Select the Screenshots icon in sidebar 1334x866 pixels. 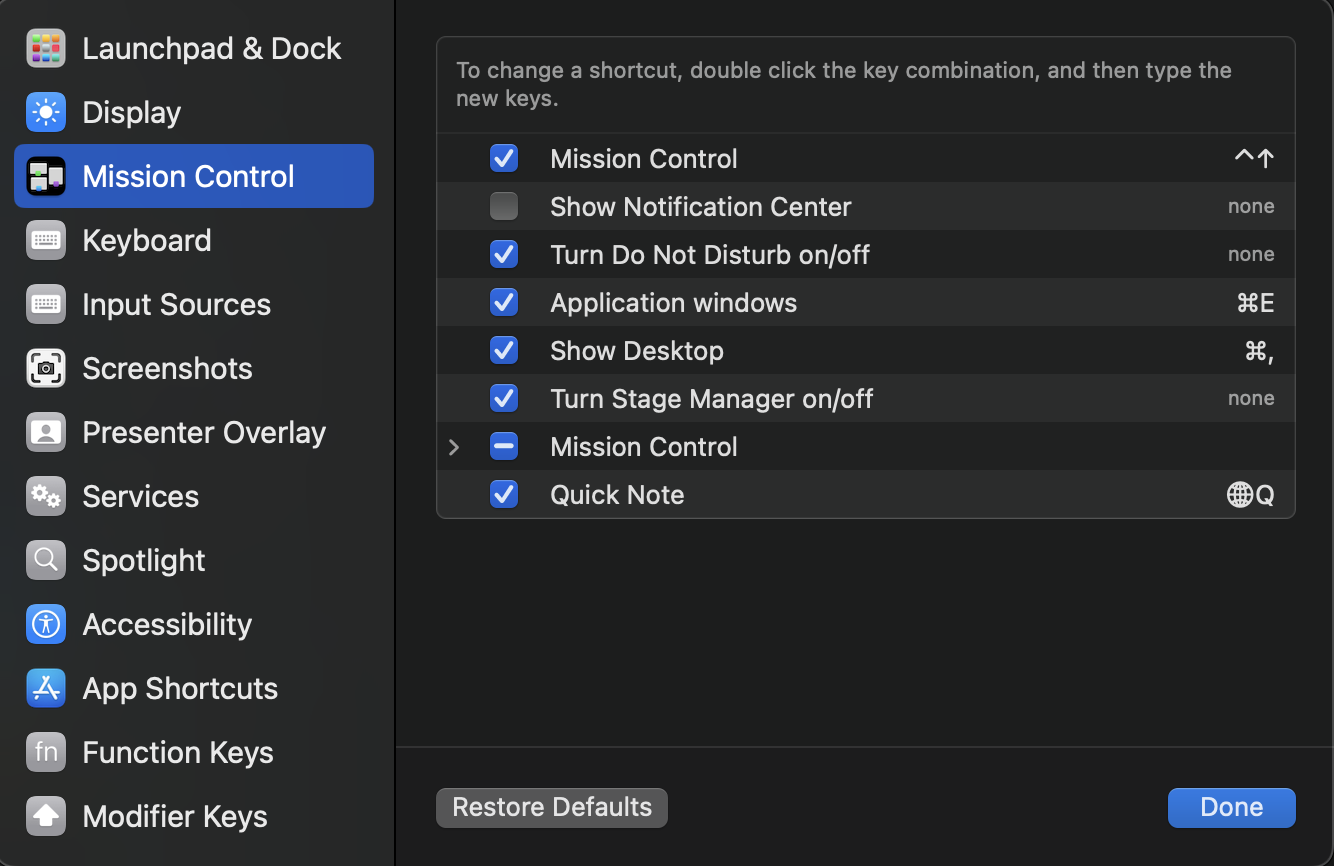pyautogui.click(x=45, y=368)
